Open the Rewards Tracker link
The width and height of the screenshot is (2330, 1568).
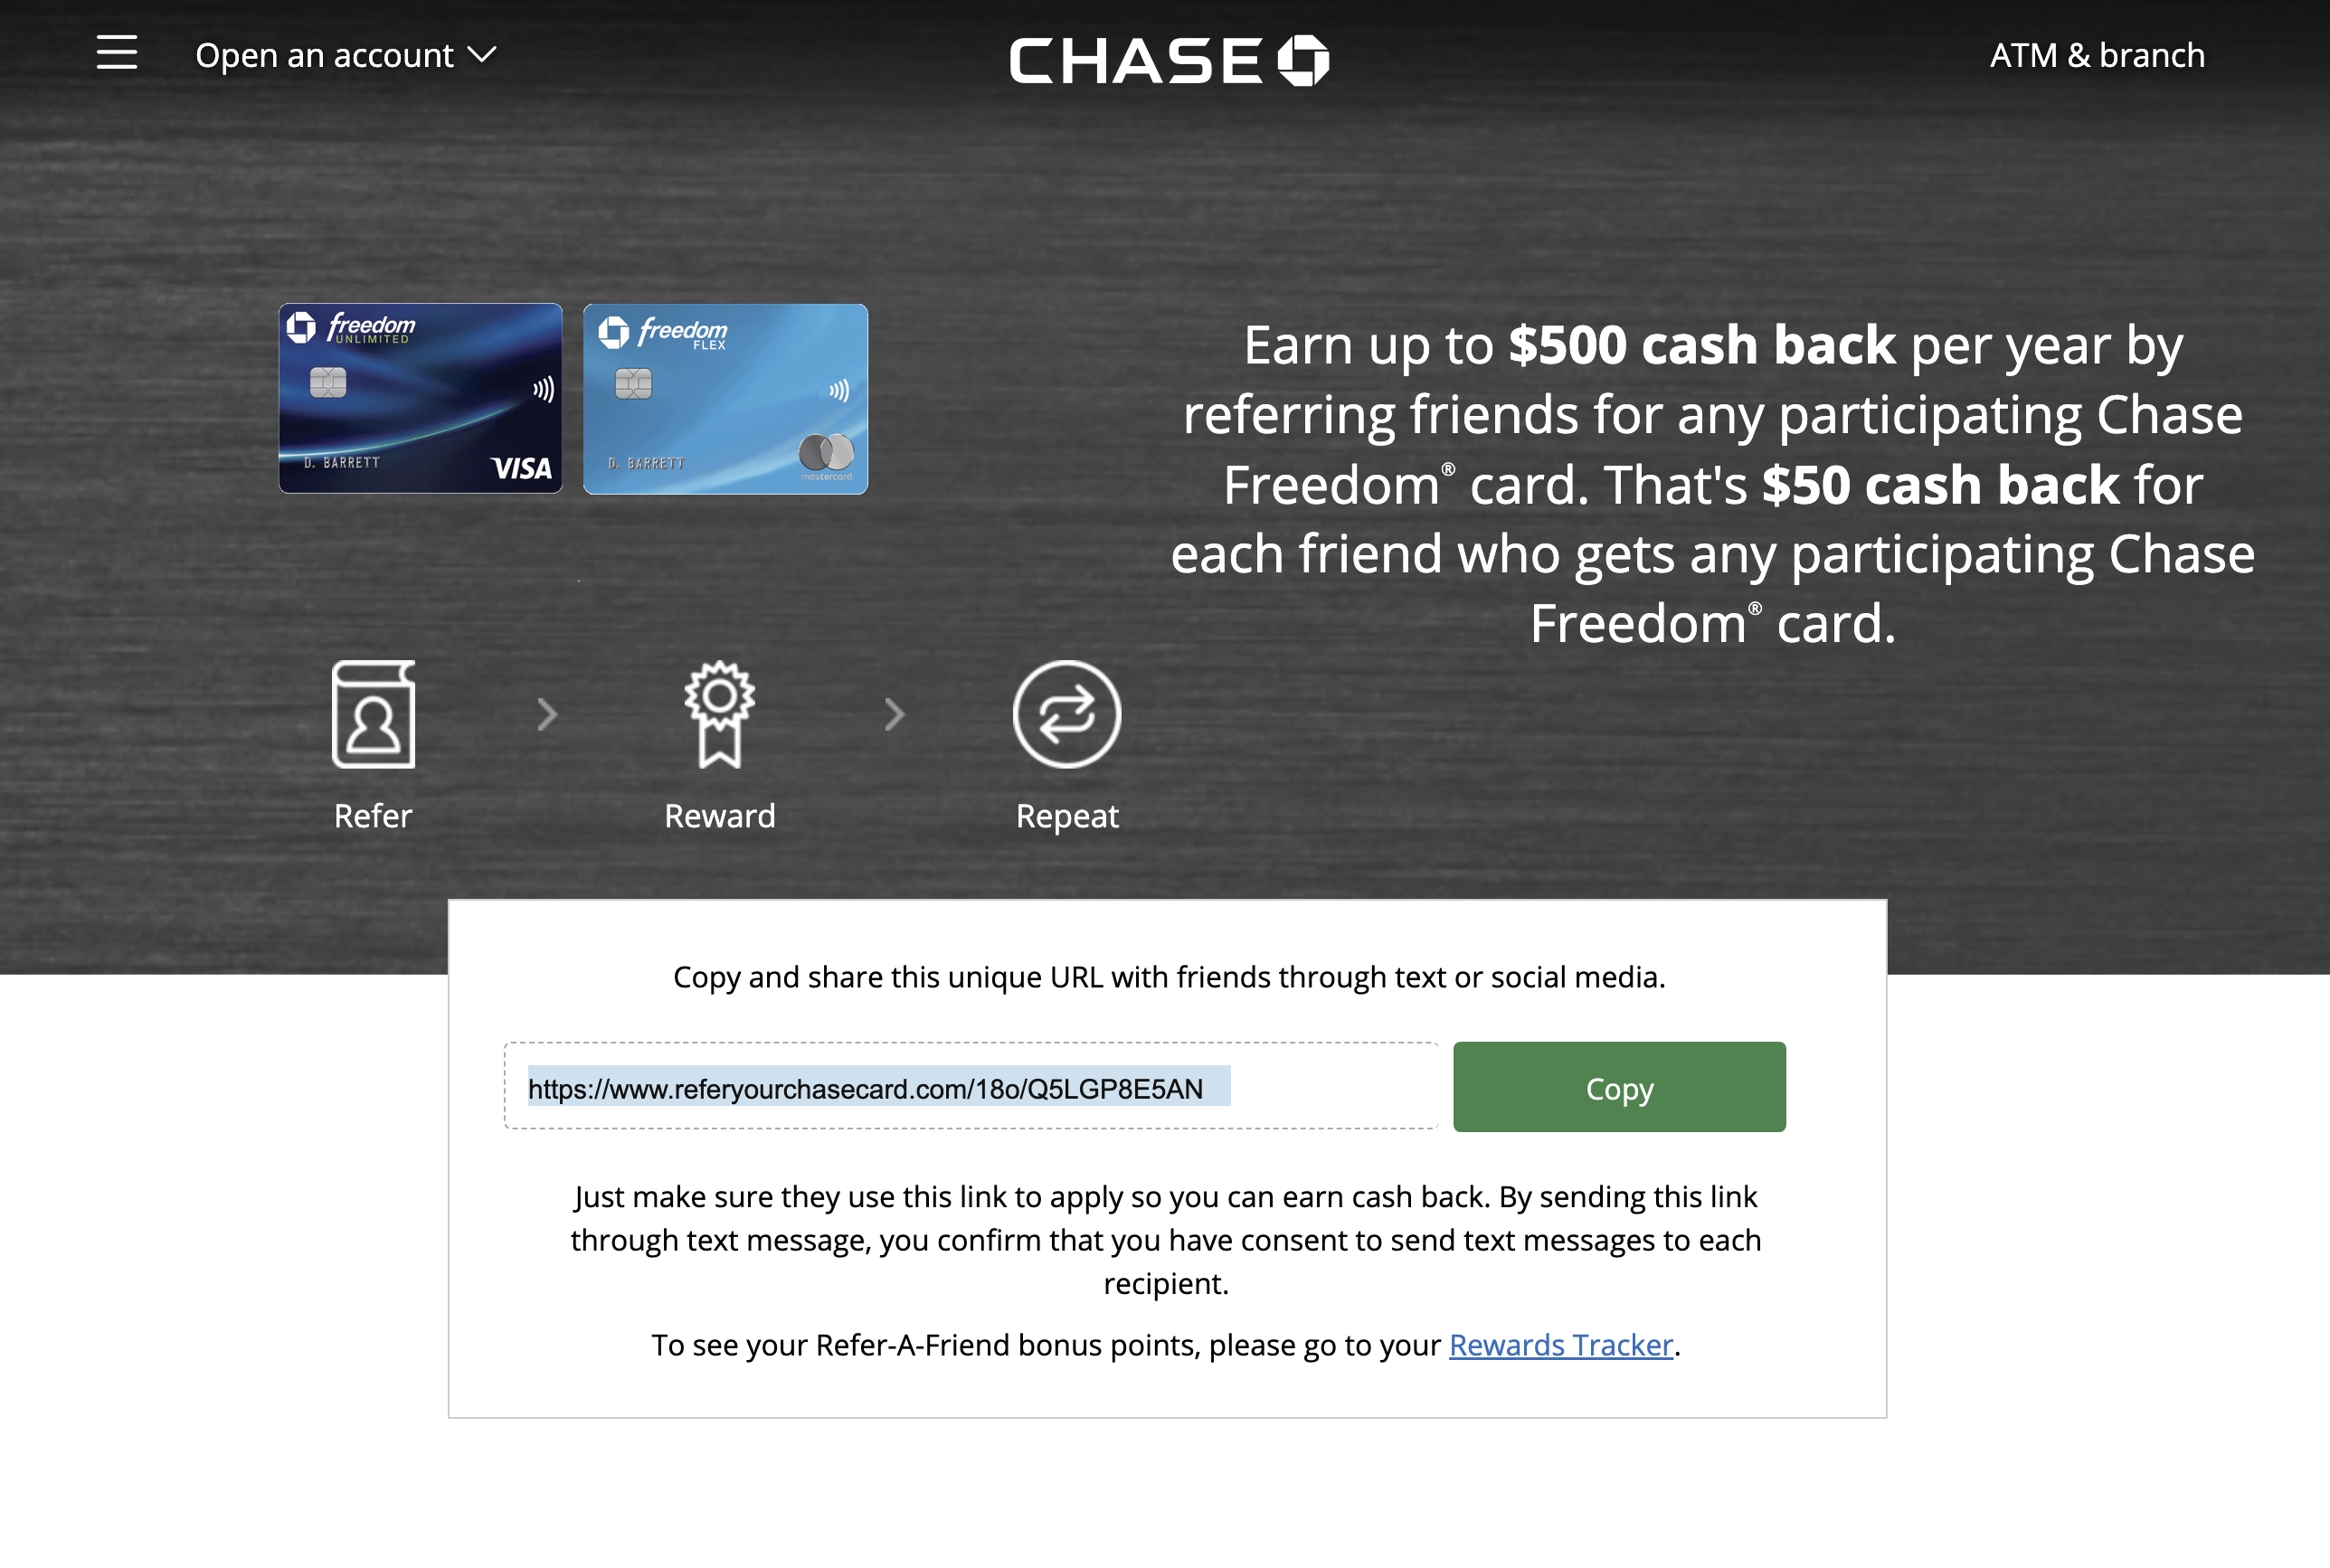coord(1559,1345)
